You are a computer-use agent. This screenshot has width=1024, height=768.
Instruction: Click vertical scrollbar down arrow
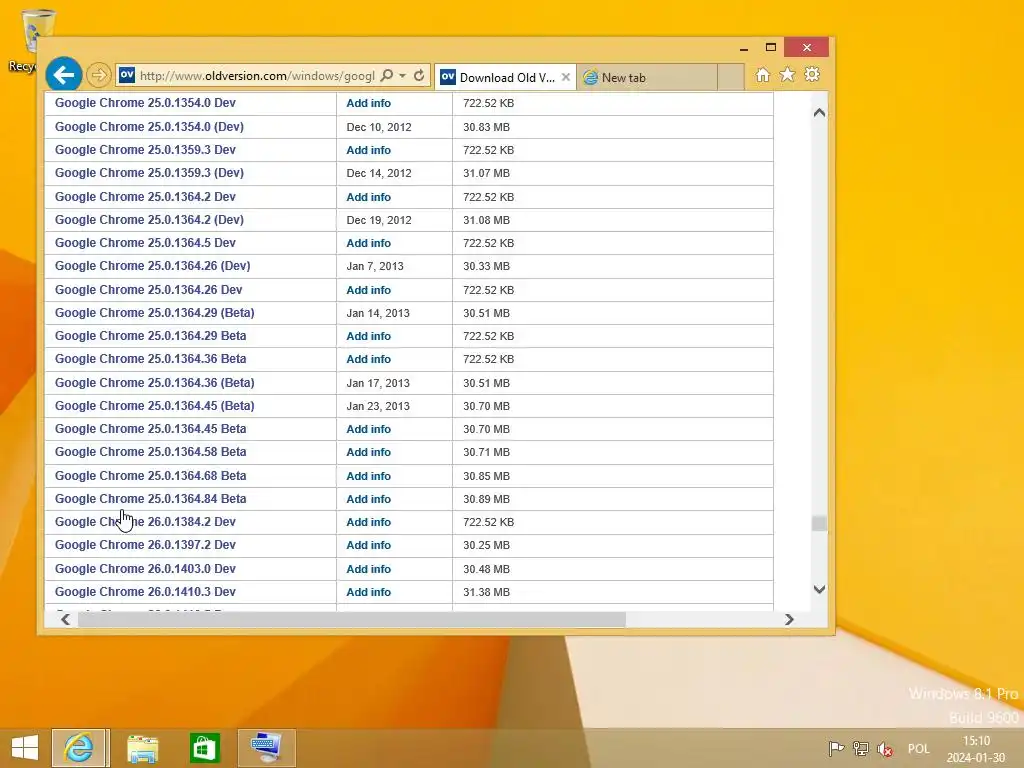tap(820, 589)
